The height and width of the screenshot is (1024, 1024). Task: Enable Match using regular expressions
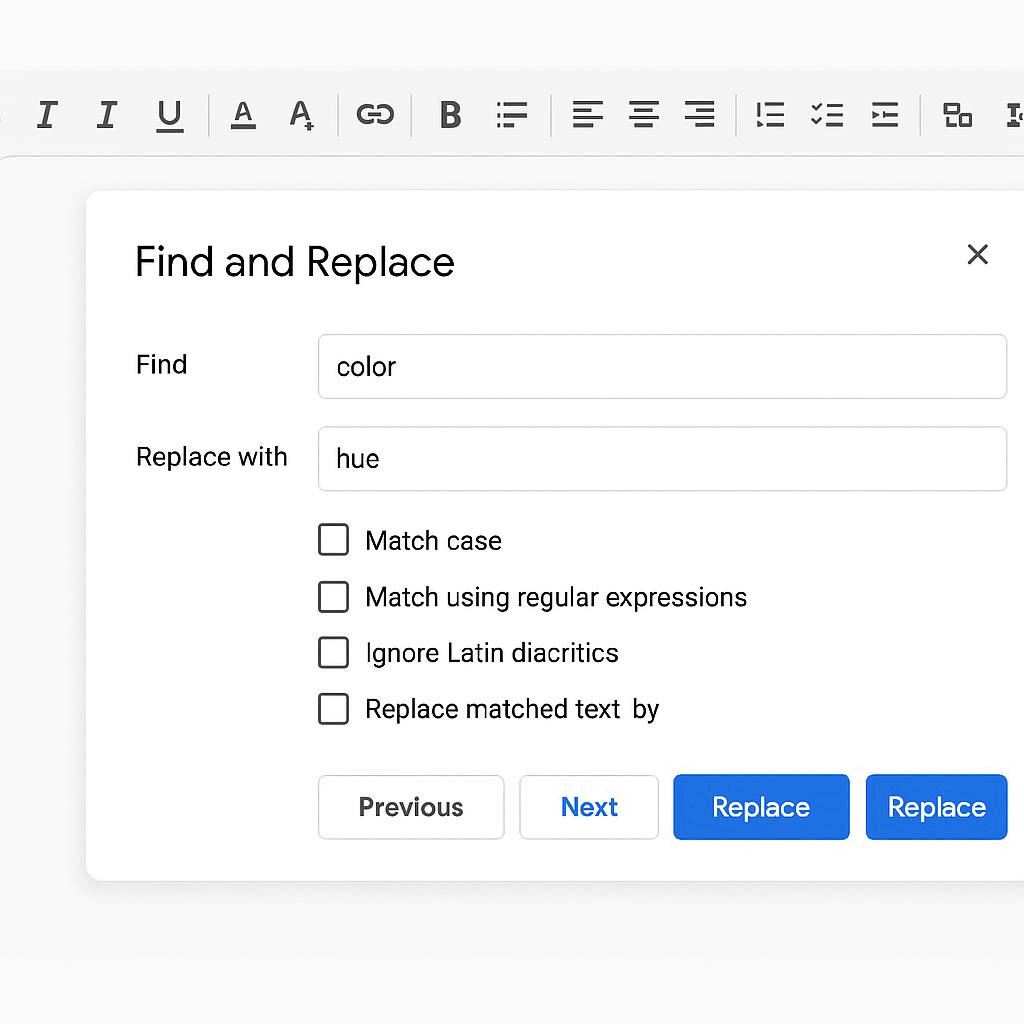pyautogui.click(x=333, y=596)
